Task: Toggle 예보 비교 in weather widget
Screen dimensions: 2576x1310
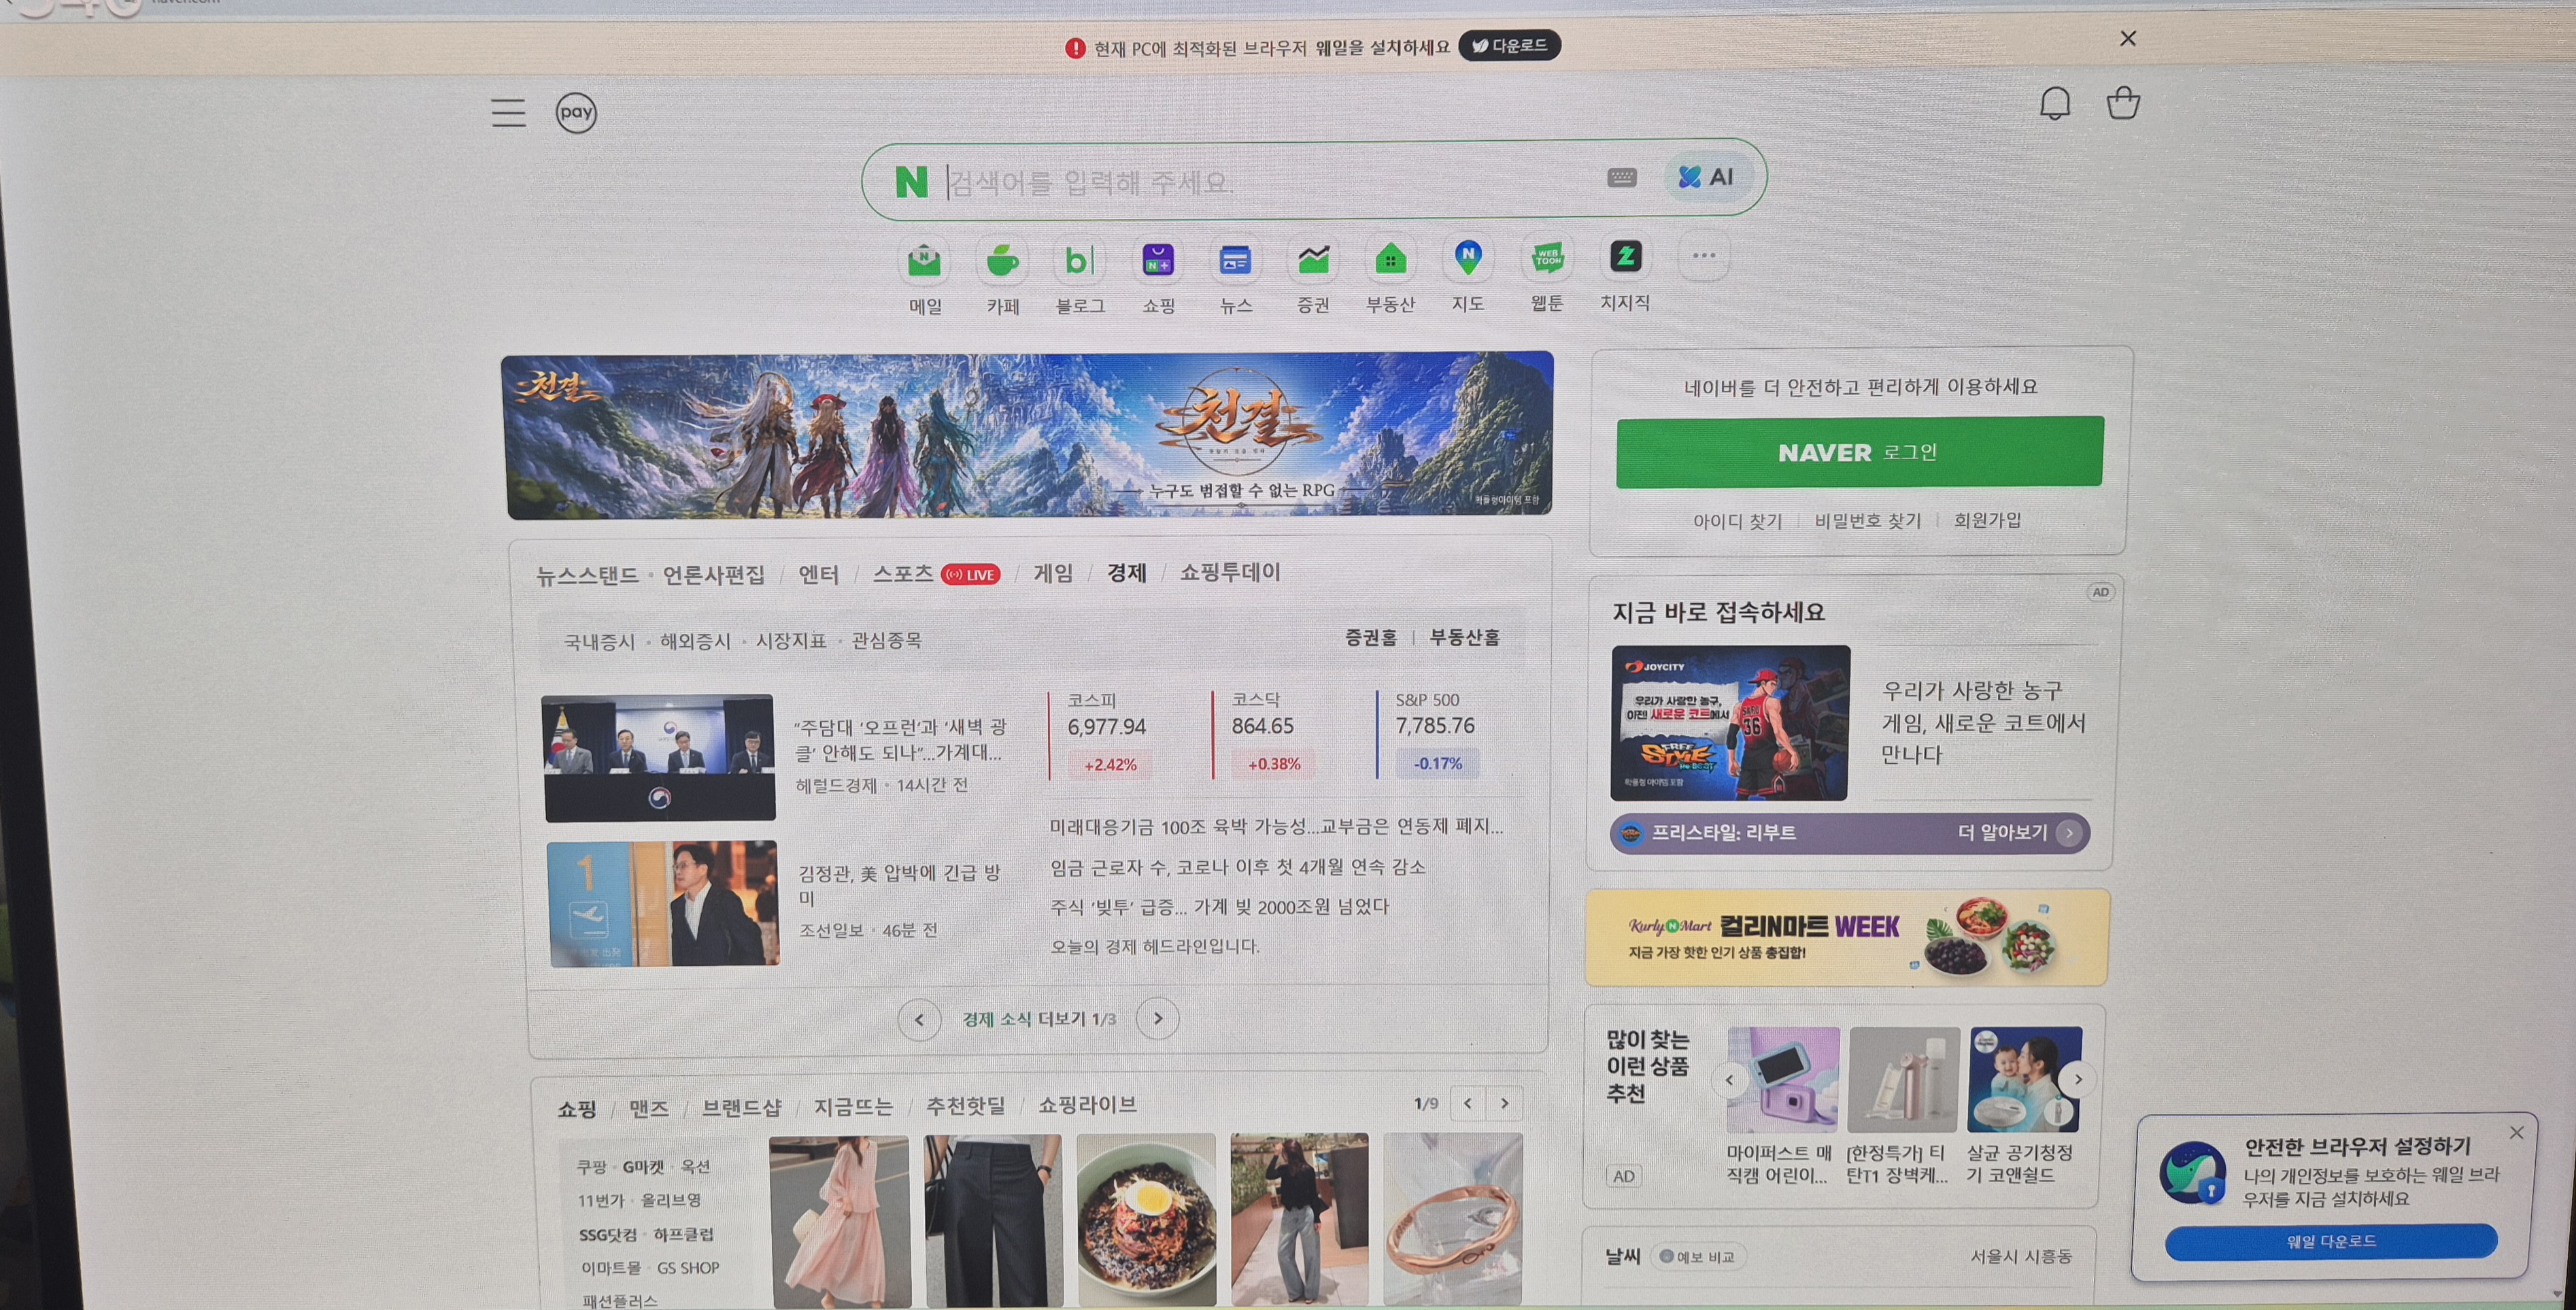Action: (x=1698, y=1257)
